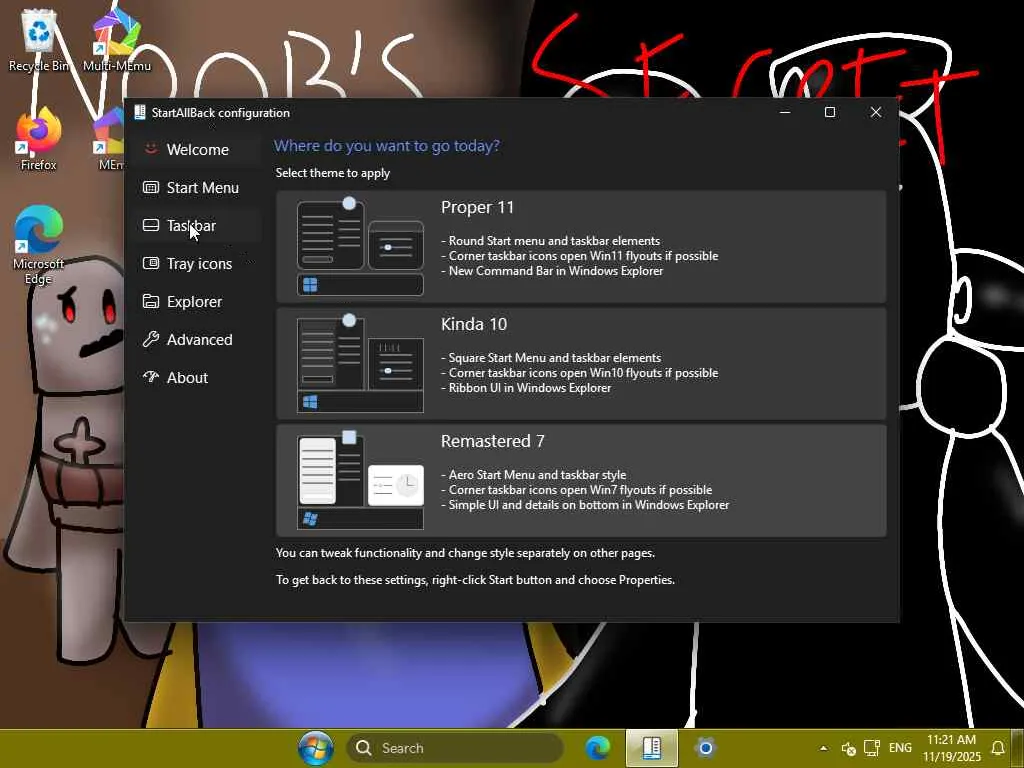Click the network tray icon
The image size is (1024, 768).
tap(872, 748)
